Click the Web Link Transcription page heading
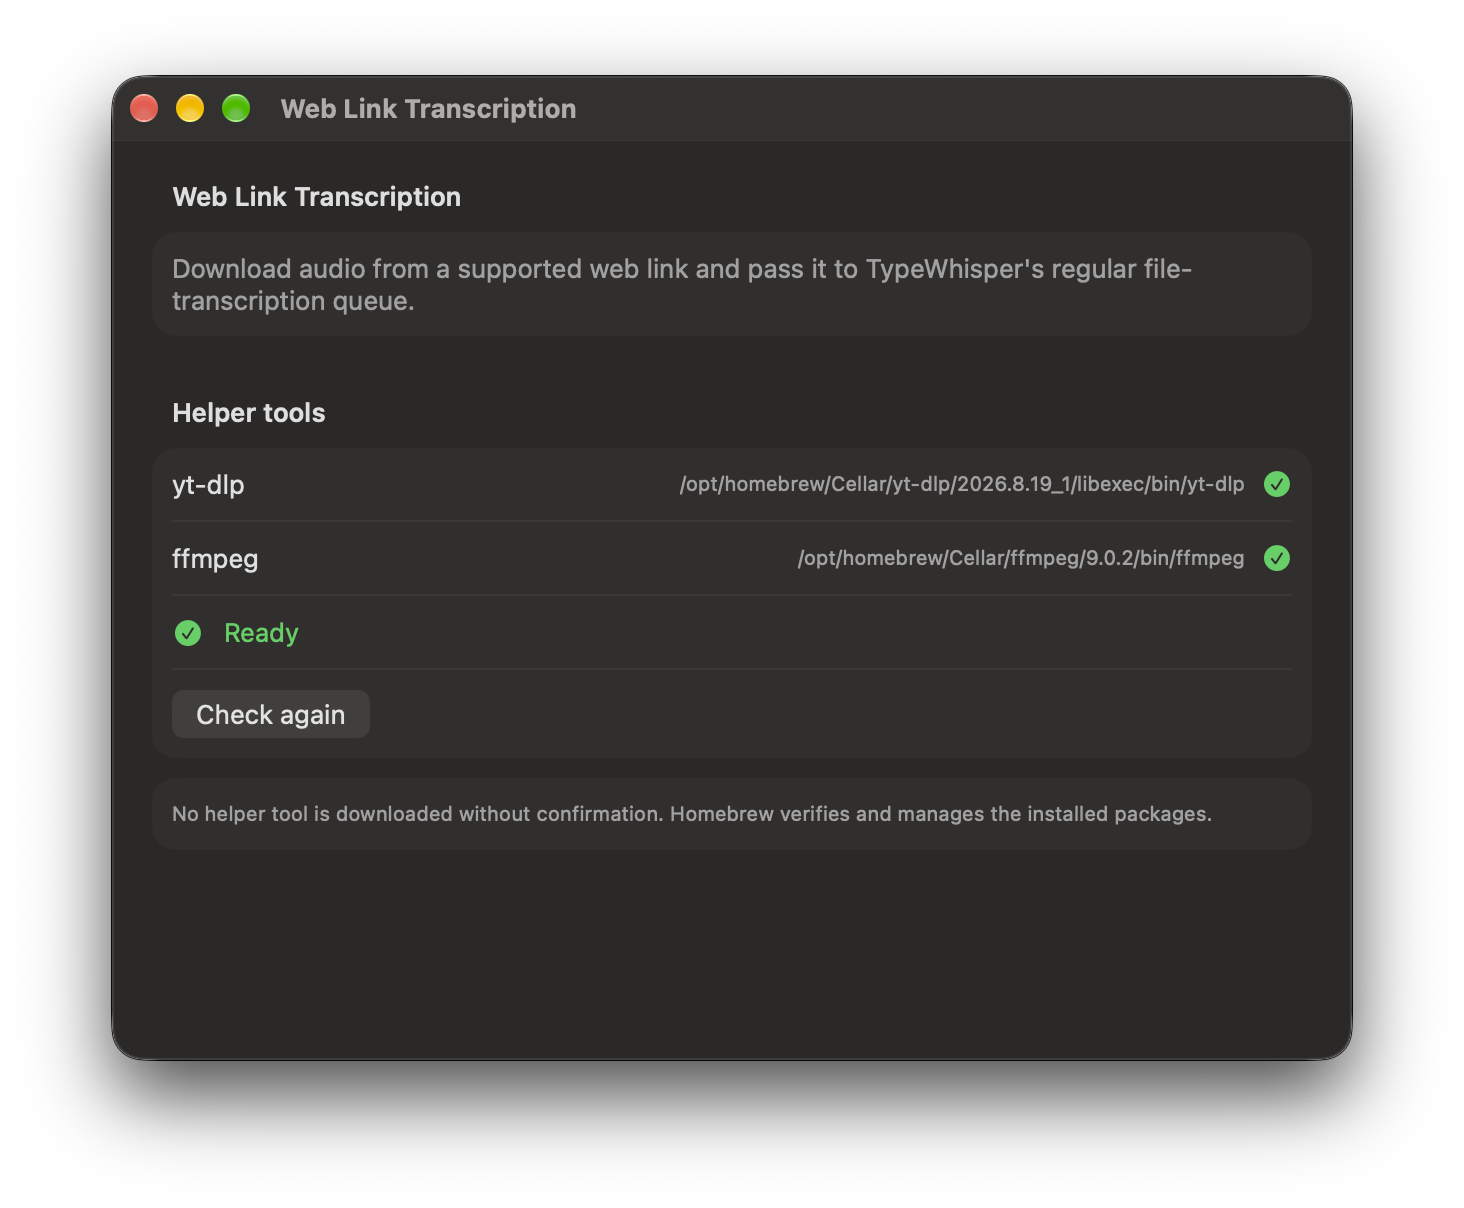The height and width of the screenshot is (1208, 1464). pos(317,197)
